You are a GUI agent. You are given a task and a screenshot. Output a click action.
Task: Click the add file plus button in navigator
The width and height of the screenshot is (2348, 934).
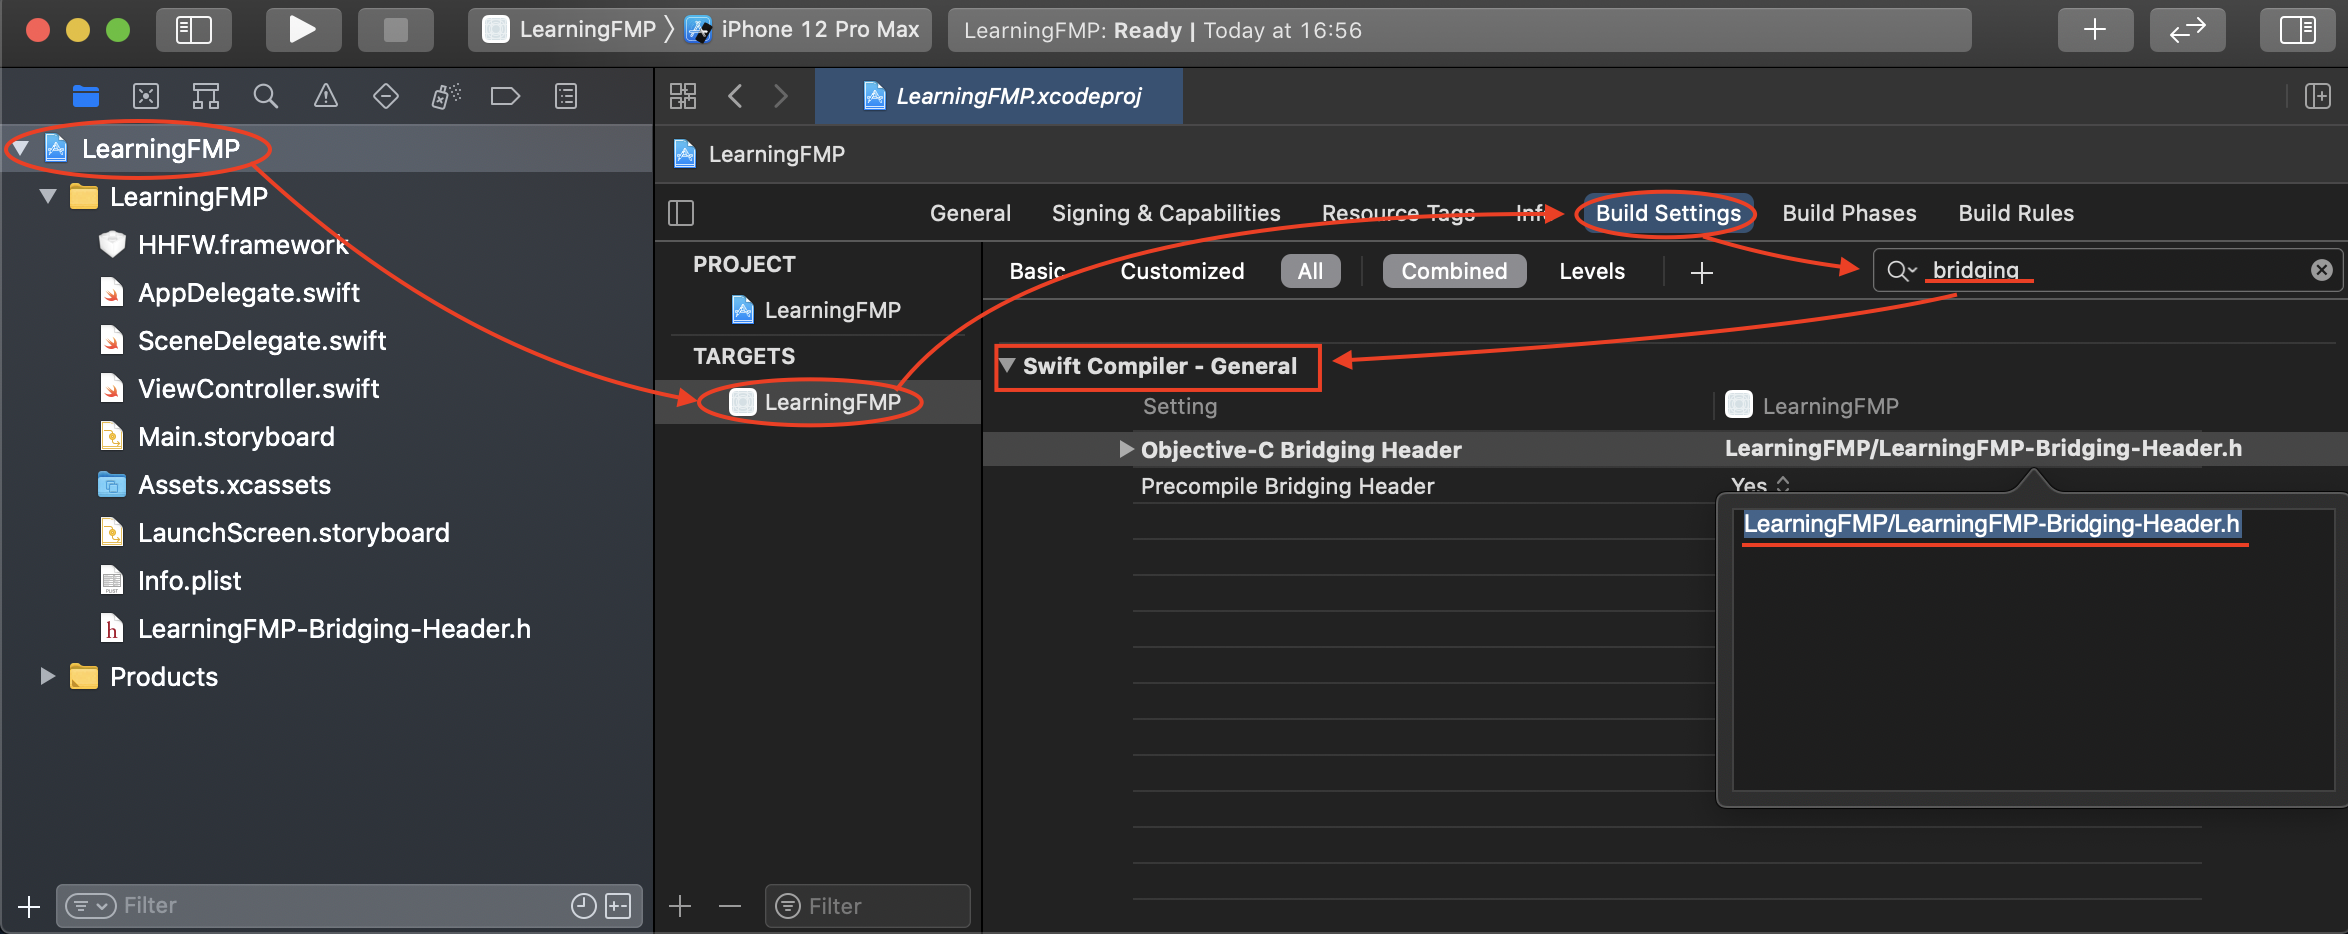(29, 906)
